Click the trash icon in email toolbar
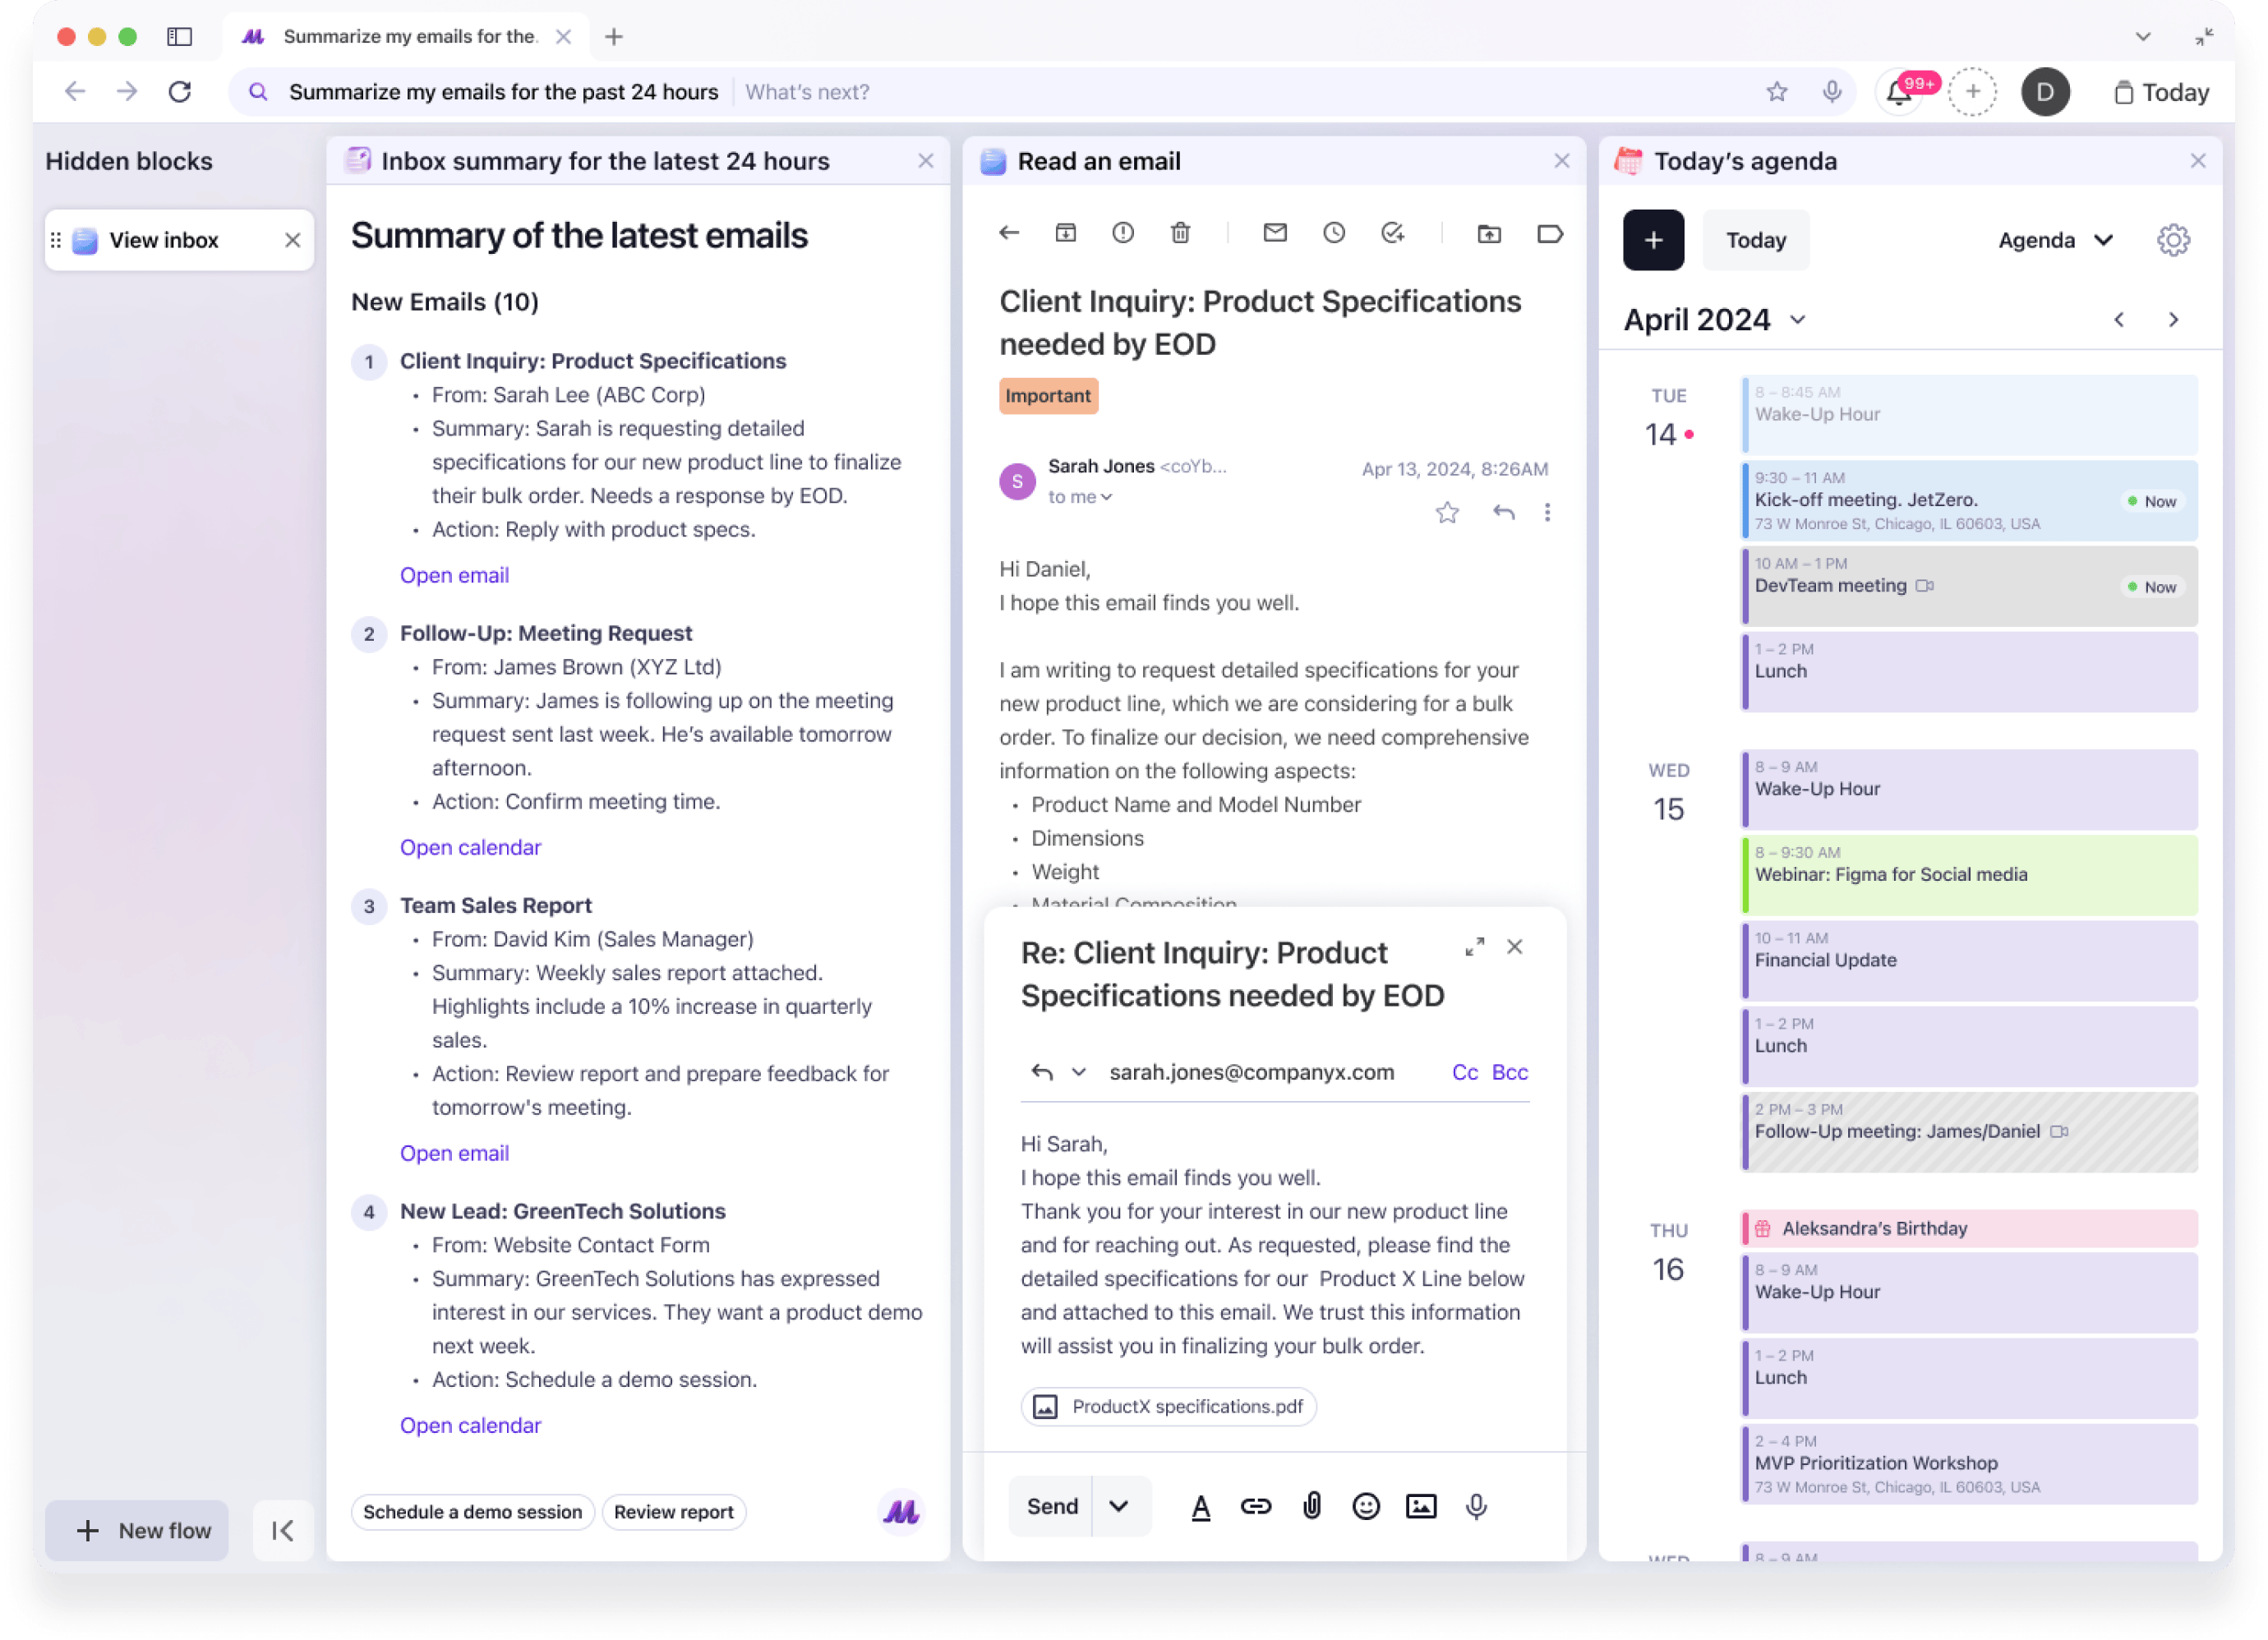 (1180, 233)
